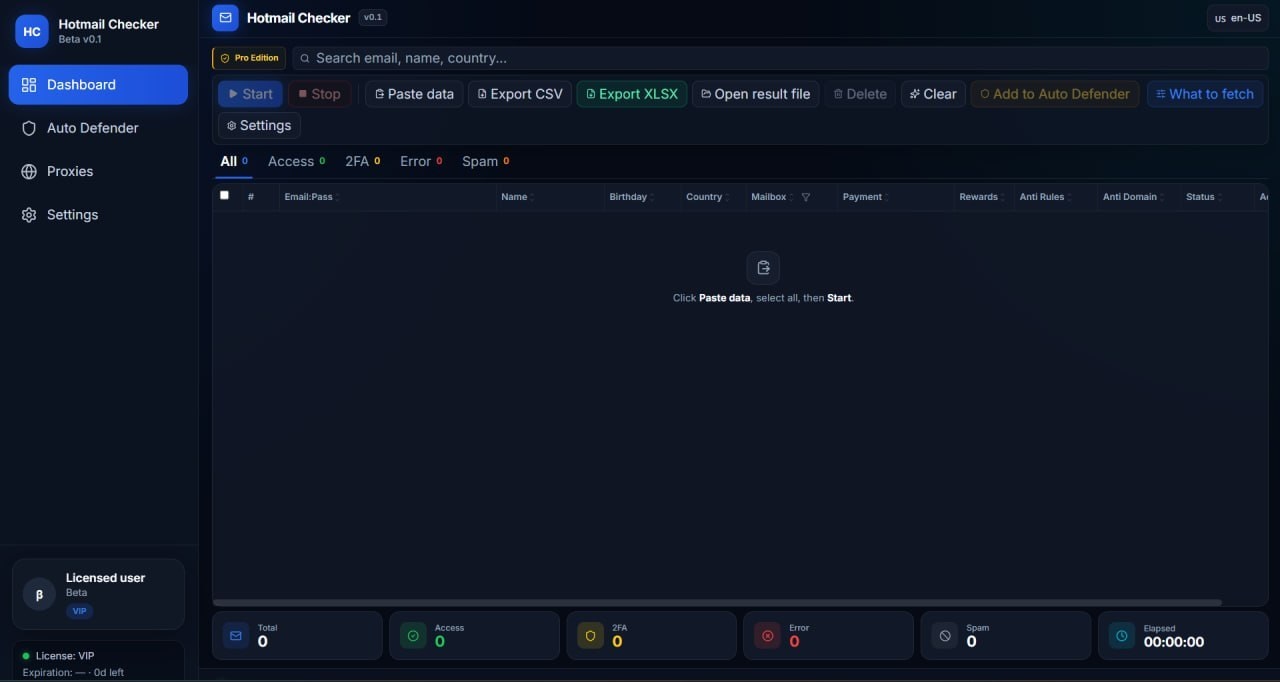Click the beta user avatar
The width and height of the screenshot is (1280, 682).
(39, 594)
